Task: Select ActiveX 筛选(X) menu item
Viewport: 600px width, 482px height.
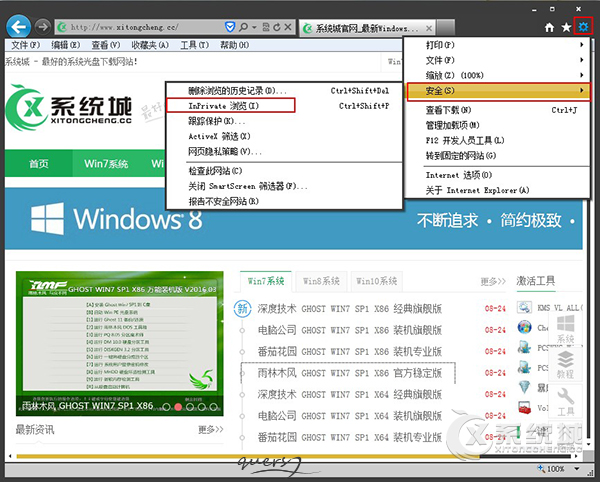Action: [284, 136]
